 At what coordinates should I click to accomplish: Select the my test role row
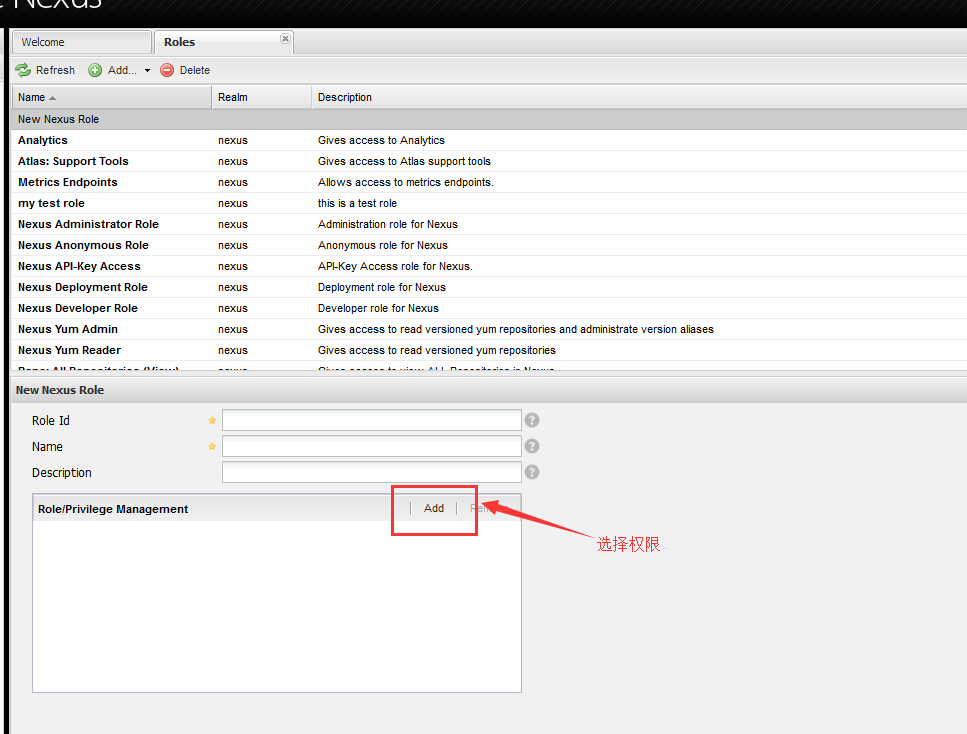coord(489,204)
